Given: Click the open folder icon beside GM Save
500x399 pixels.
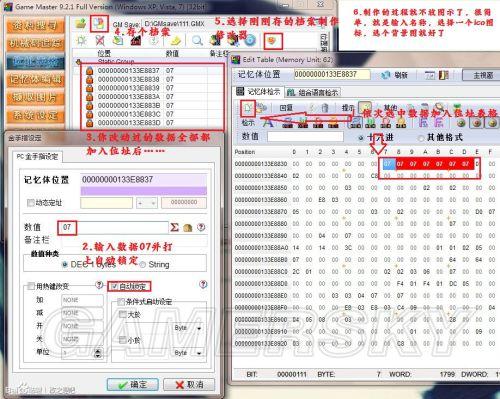Looking at the screenshot, I should 81,24.
